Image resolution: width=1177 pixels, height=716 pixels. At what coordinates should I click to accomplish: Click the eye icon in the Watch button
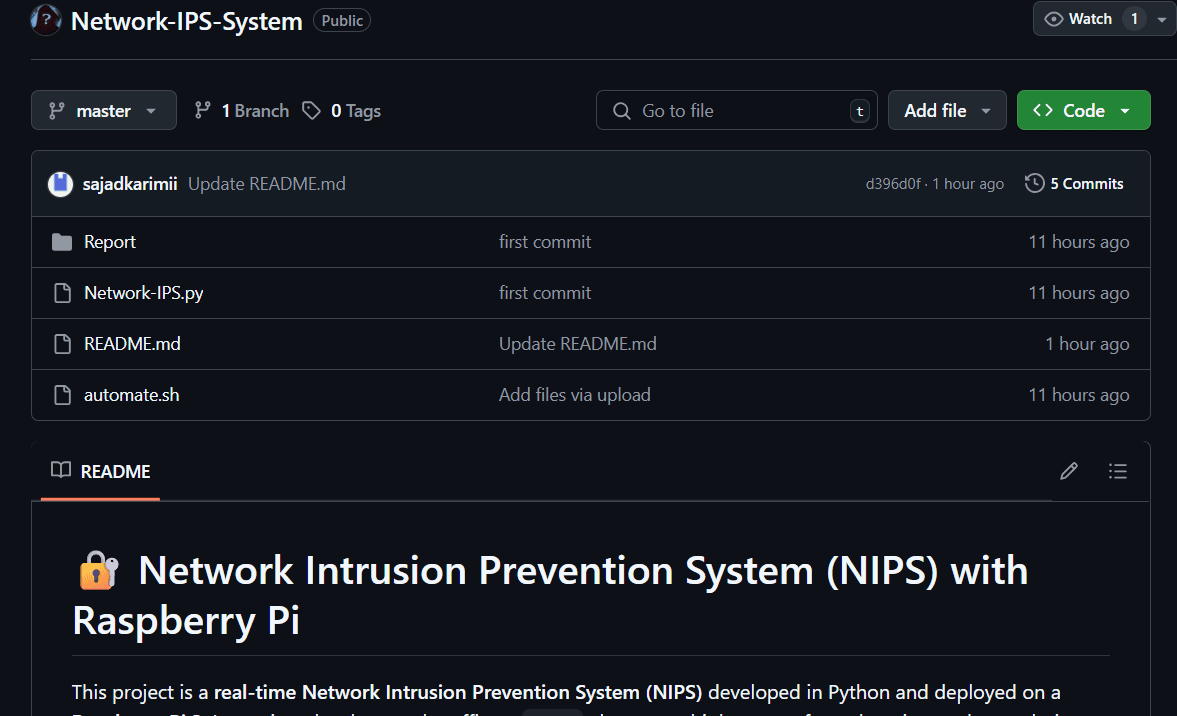1053,18
